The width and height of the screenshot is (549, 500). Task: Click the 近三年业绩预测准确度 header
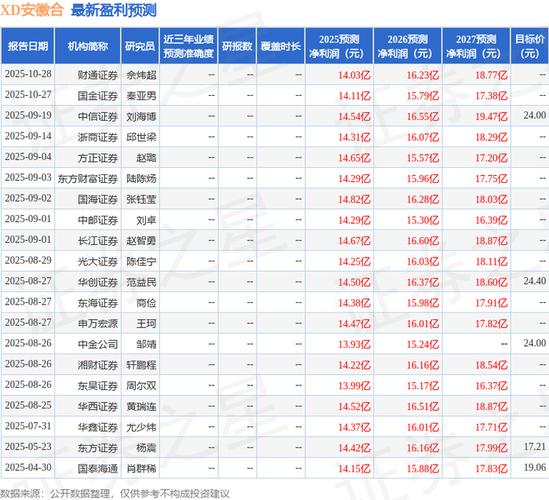(188, 46)
